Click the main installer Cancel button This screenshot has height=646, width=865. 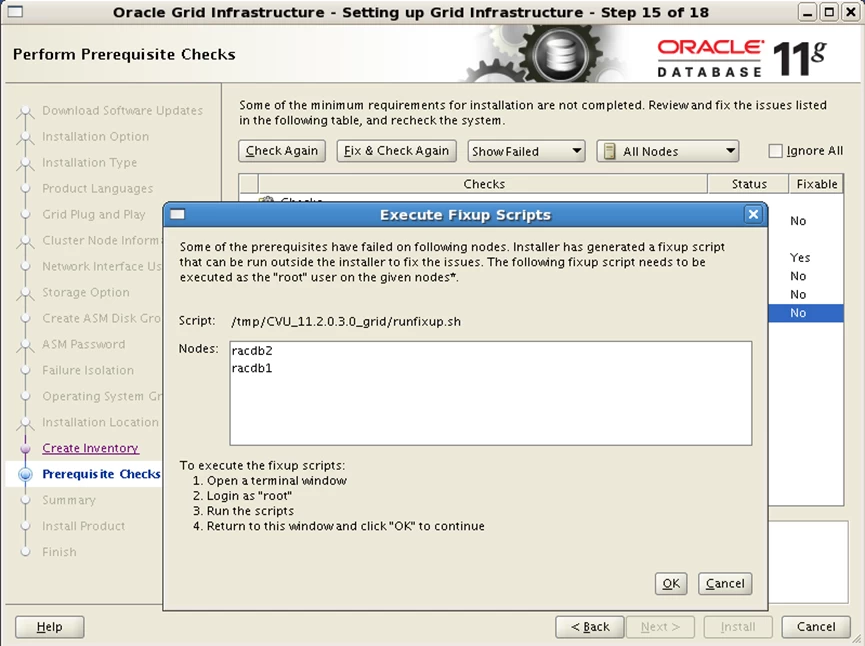[x=816, y=627]
